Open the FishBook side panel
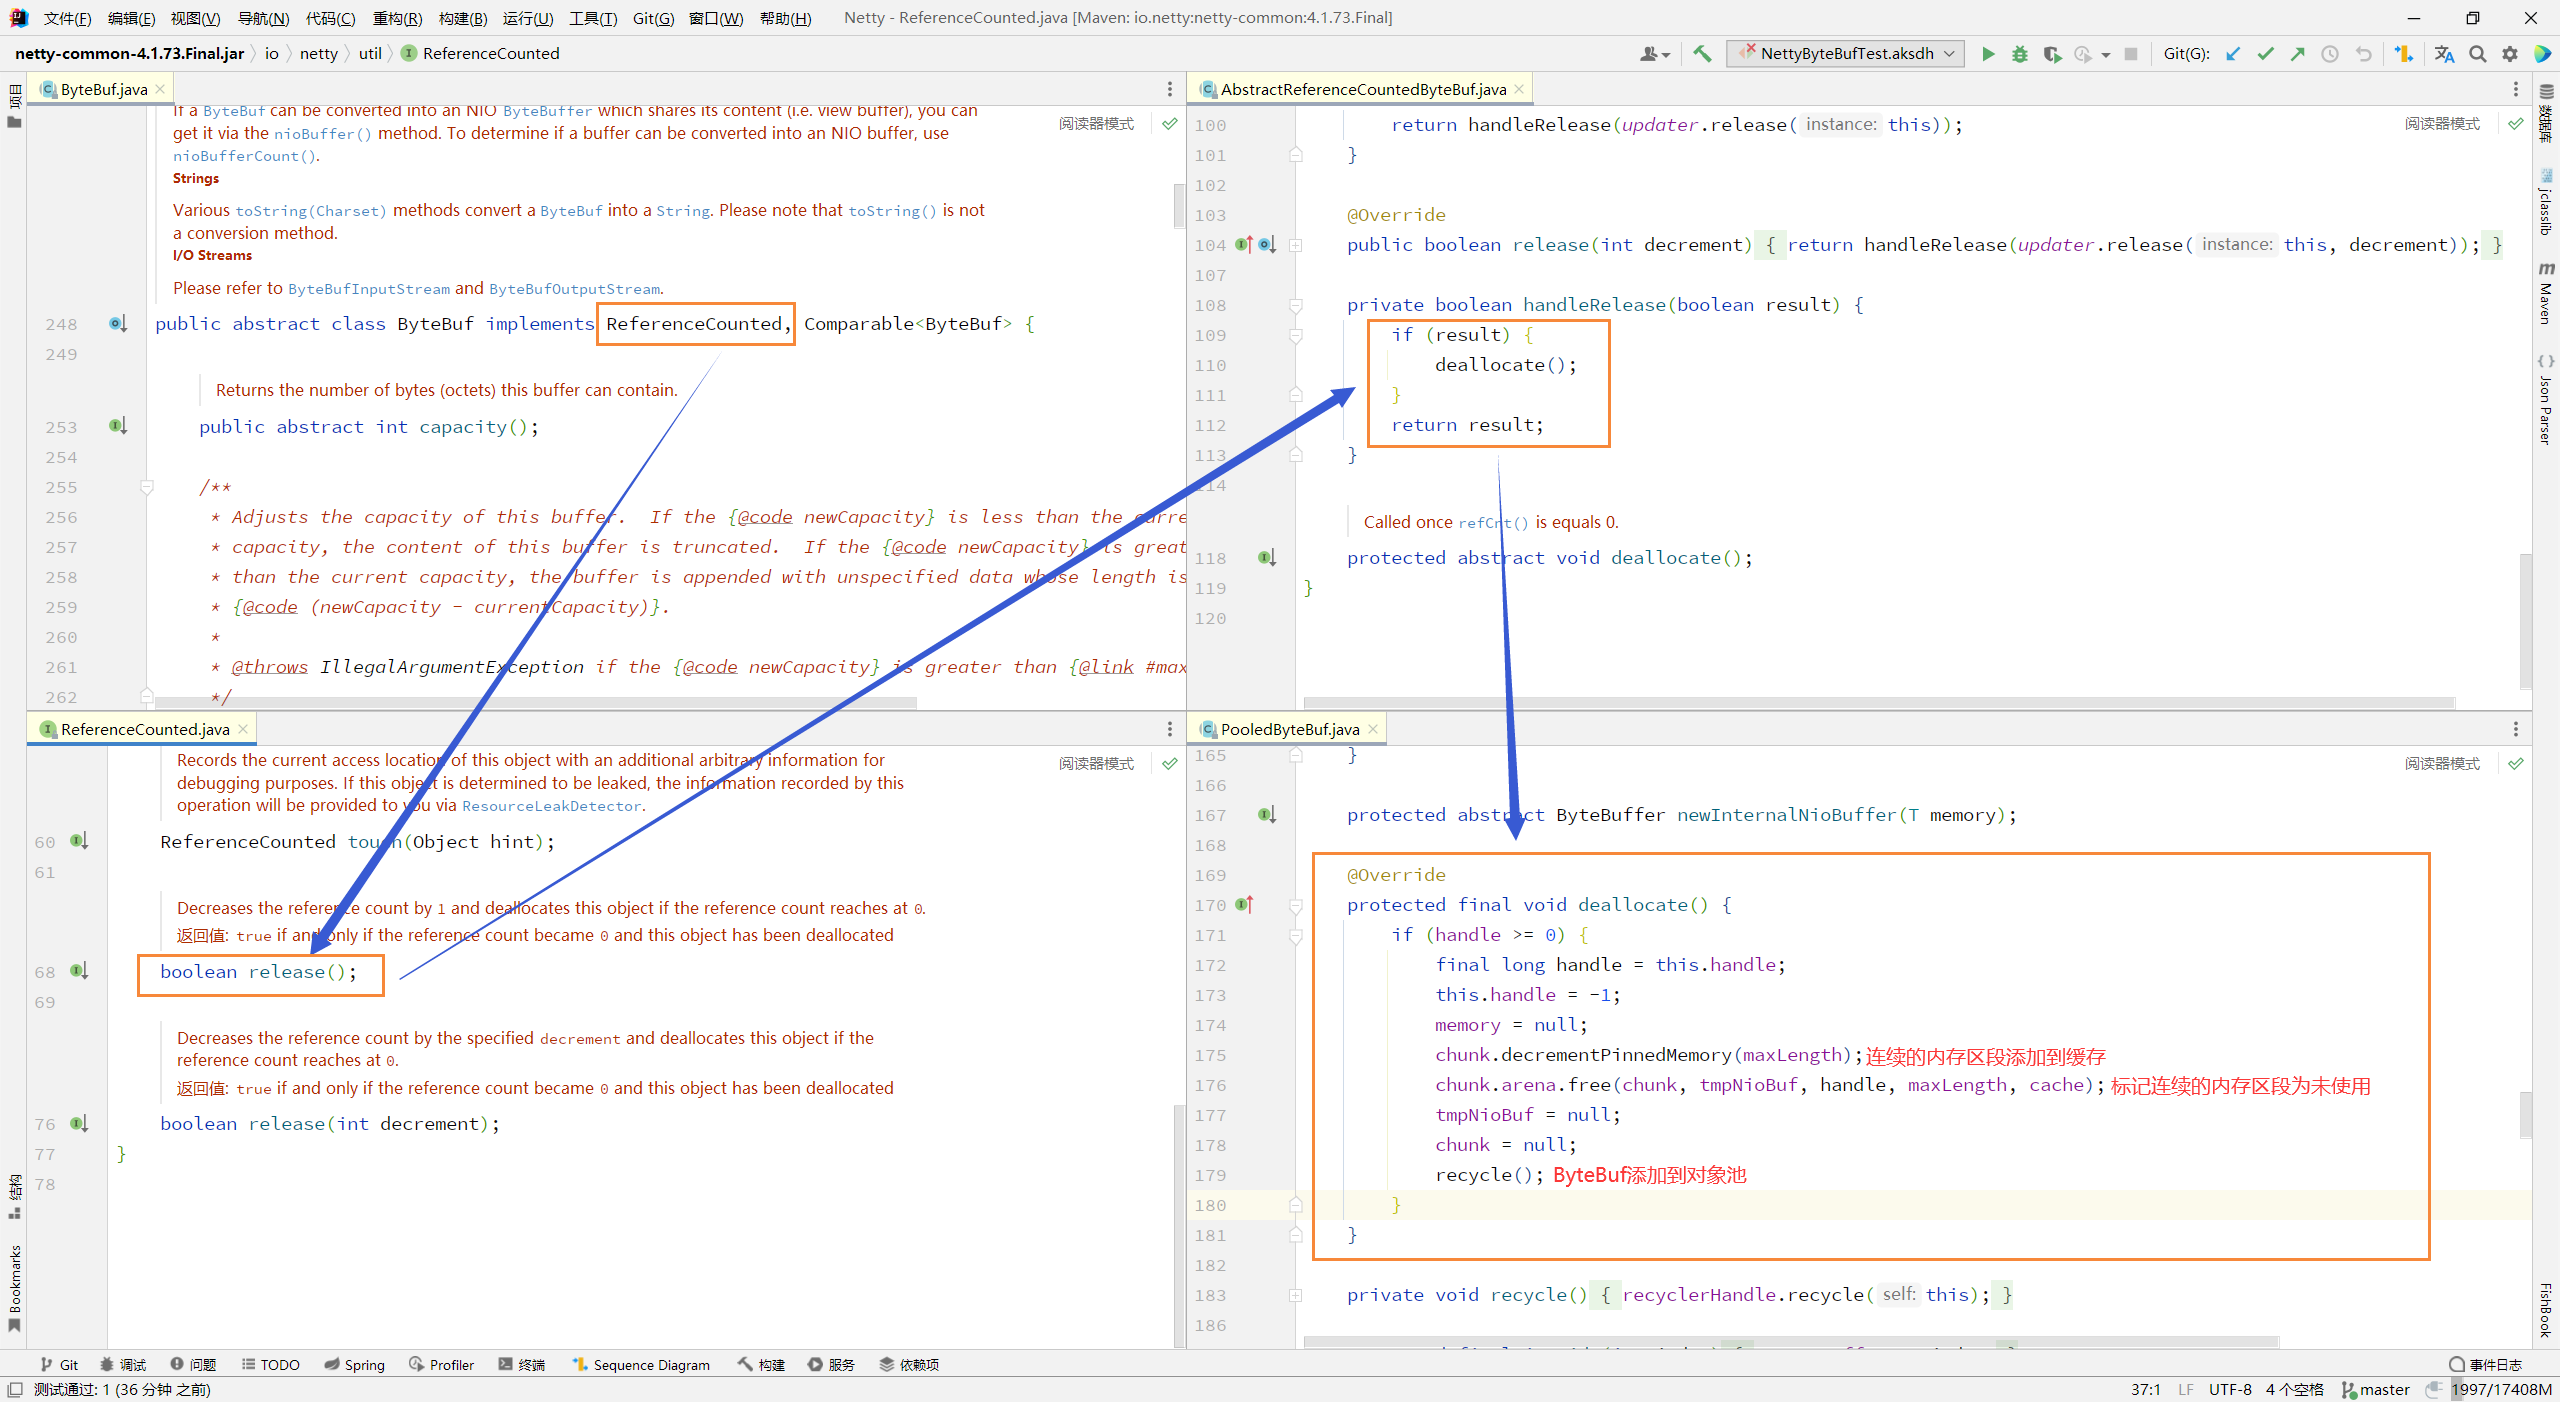The height and width of the screenshot is (1402, 2560). click(2546, 1309)
